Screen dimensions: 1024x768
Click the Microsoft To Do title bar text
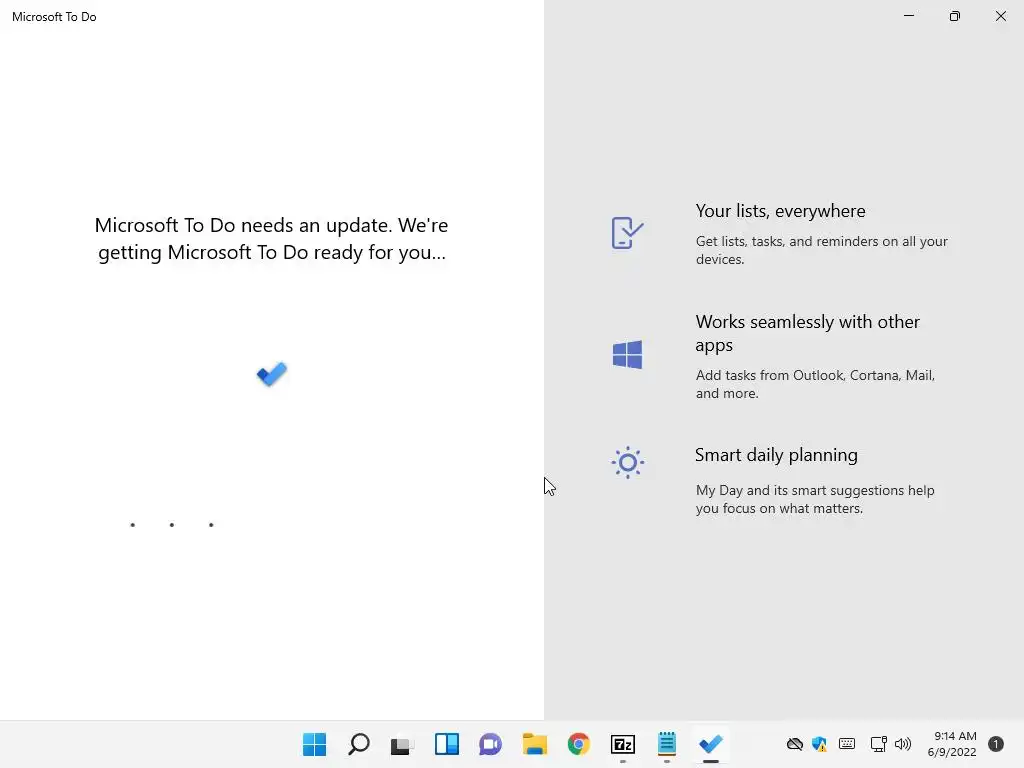tap(54, 17)
